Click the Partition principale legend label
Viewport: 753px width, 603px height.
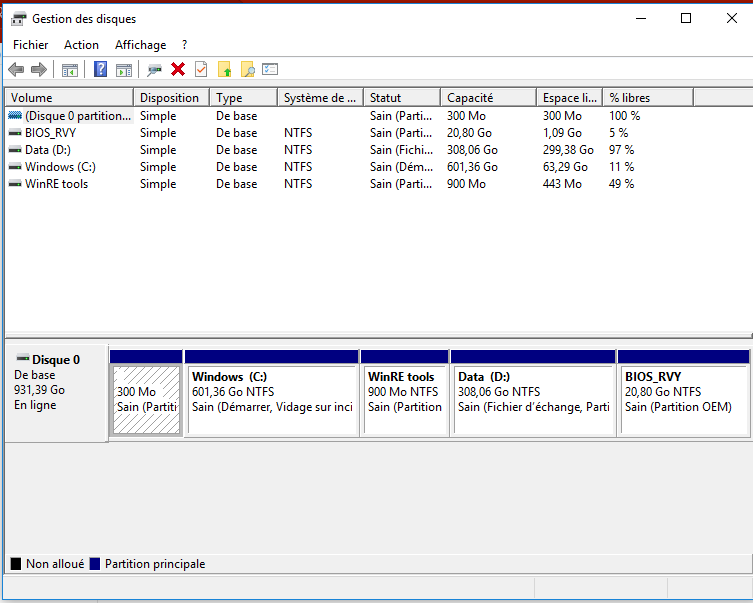pos(155,564)
